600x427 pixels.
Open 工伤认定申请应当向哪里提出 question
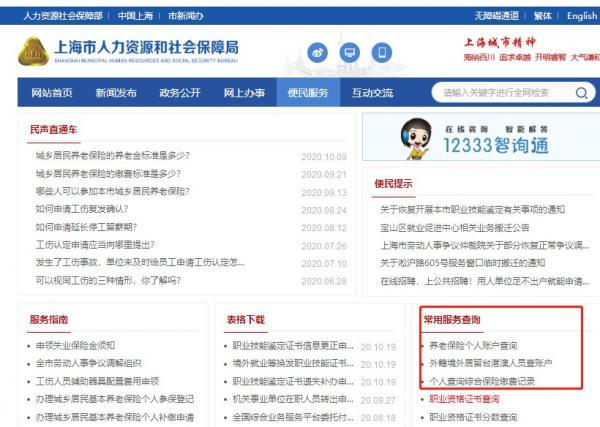[95, 244]
